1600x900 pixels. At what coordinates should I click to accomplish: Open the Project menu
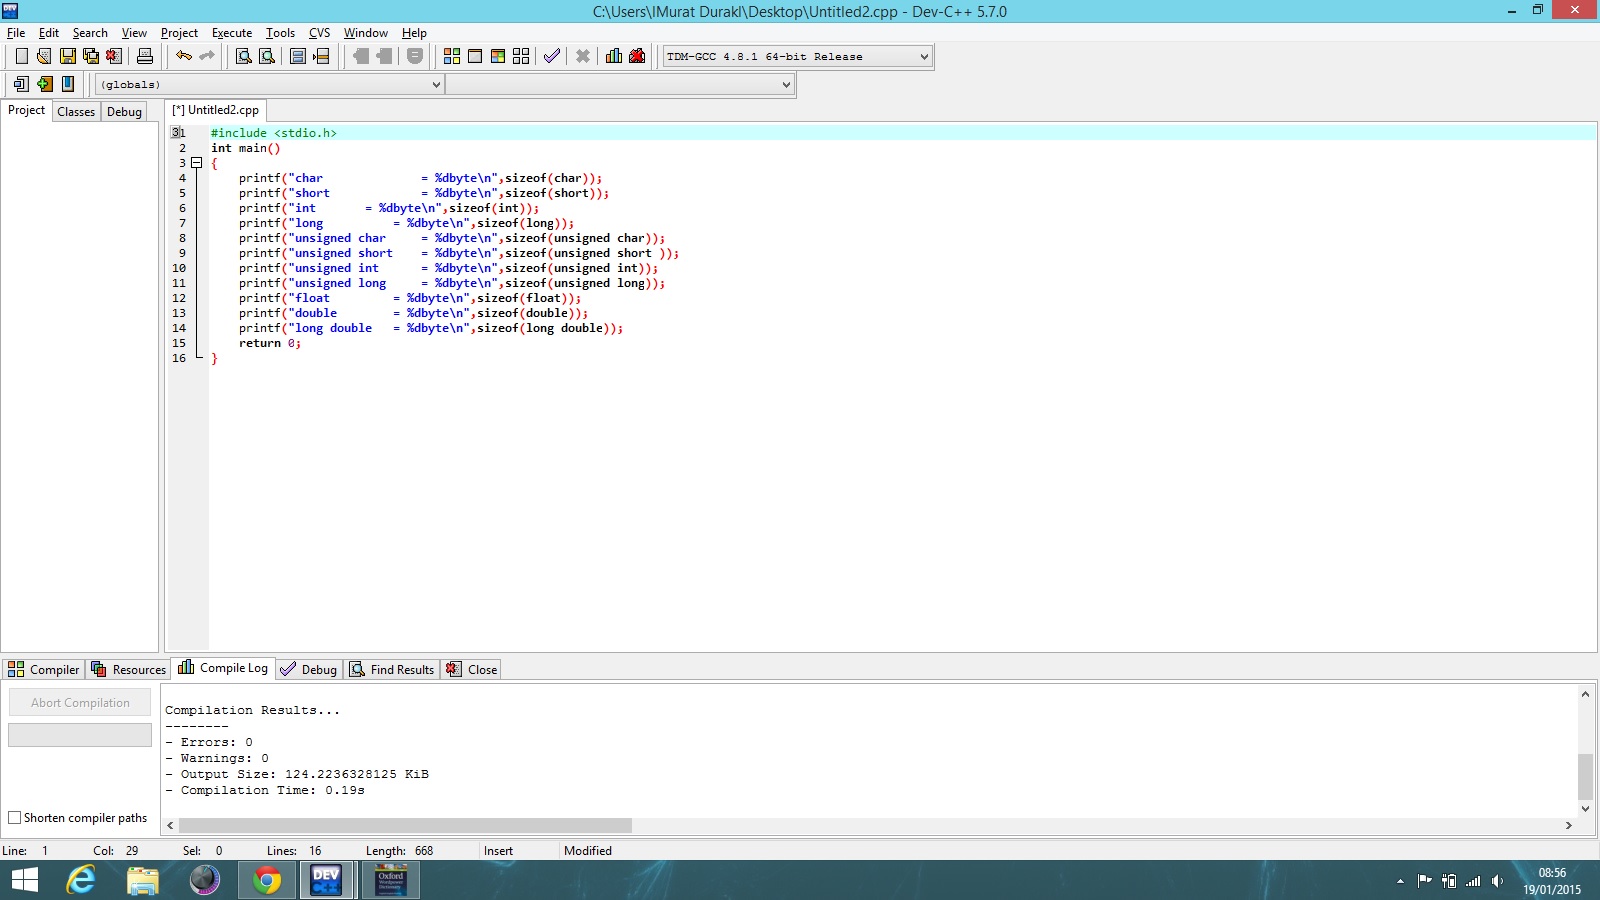pos(179,33)
